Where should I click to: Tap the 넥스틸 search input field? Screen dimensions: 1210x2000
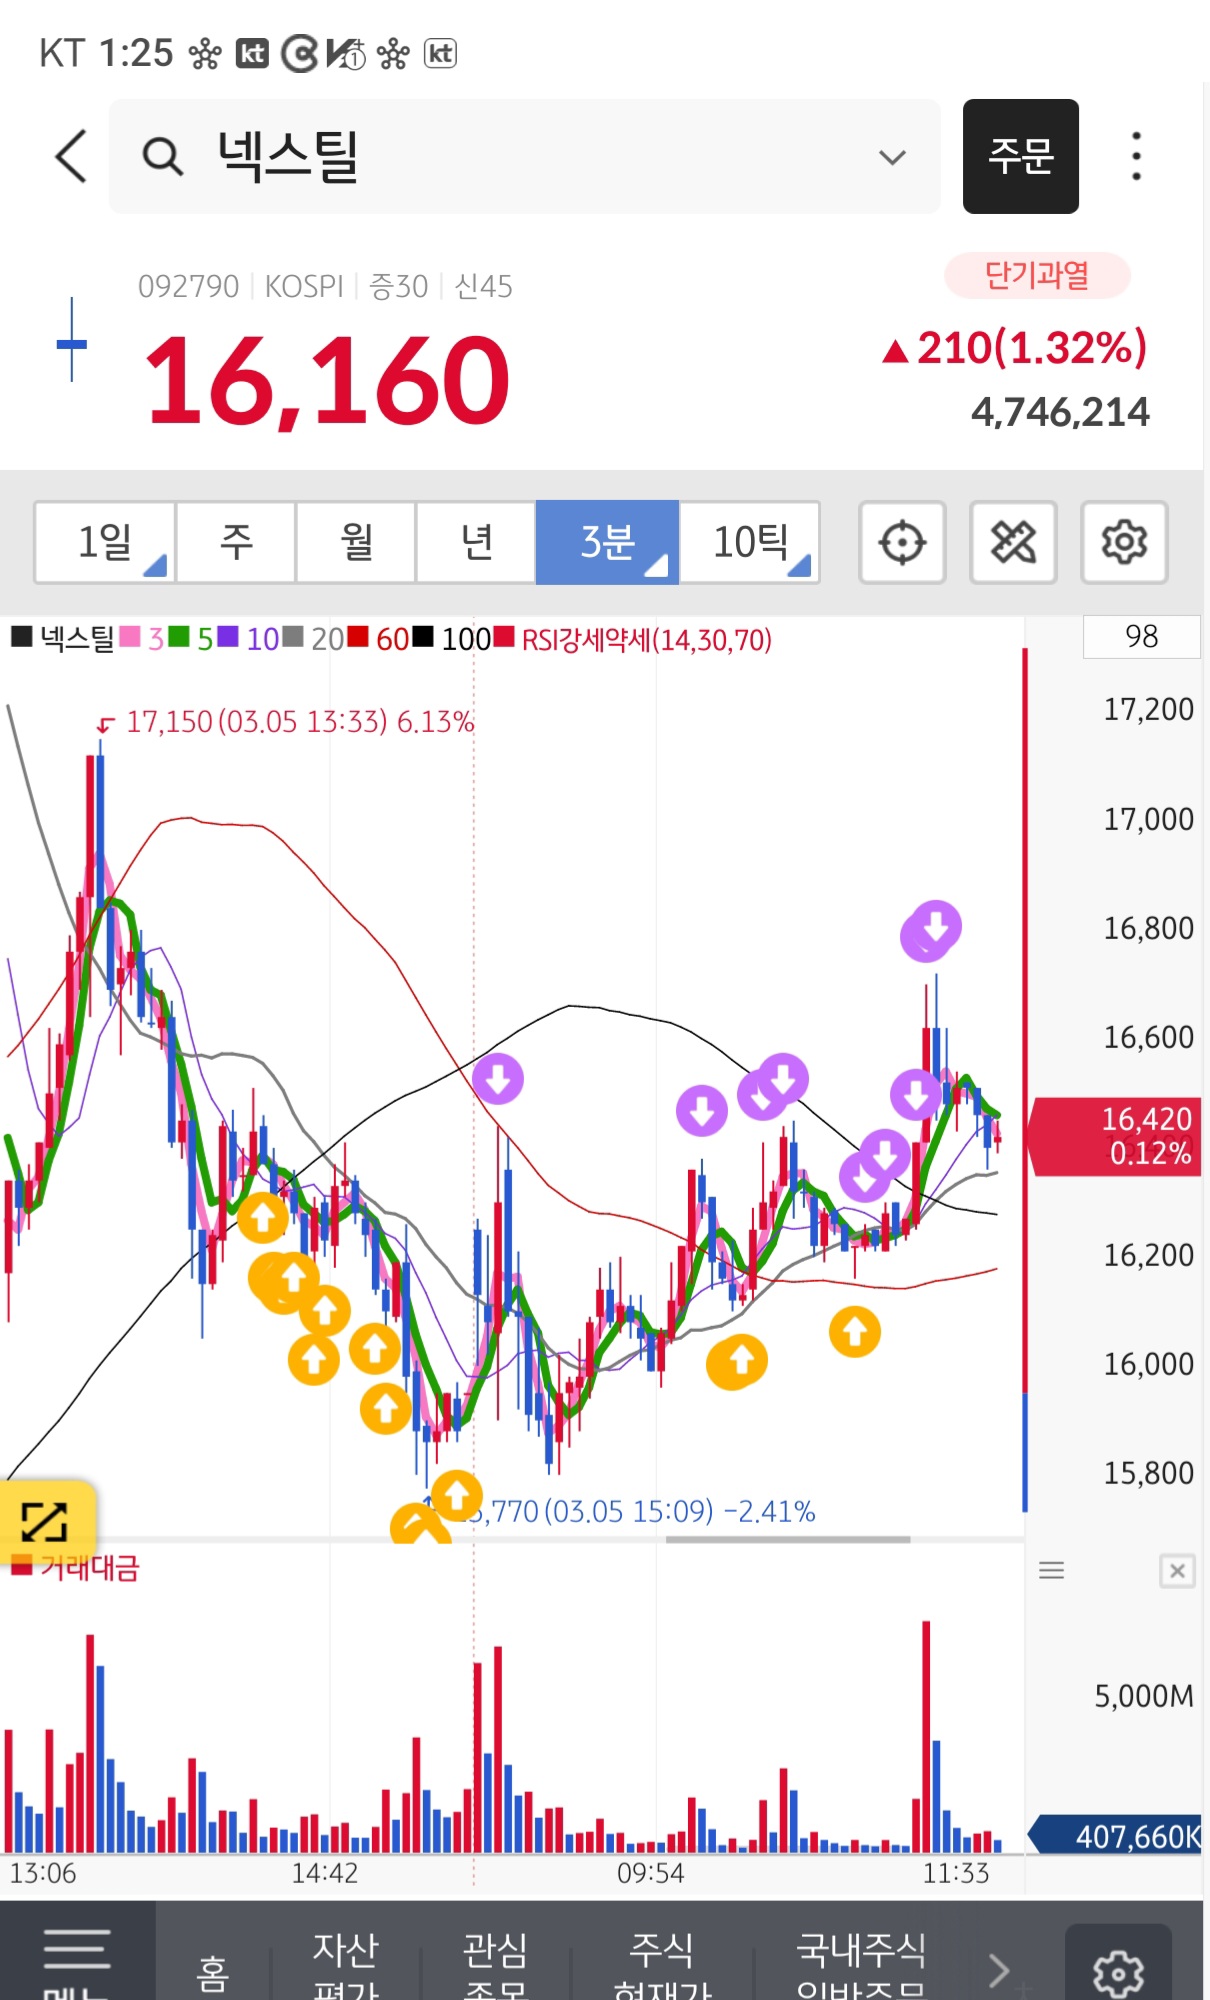[x=525, y=156]
